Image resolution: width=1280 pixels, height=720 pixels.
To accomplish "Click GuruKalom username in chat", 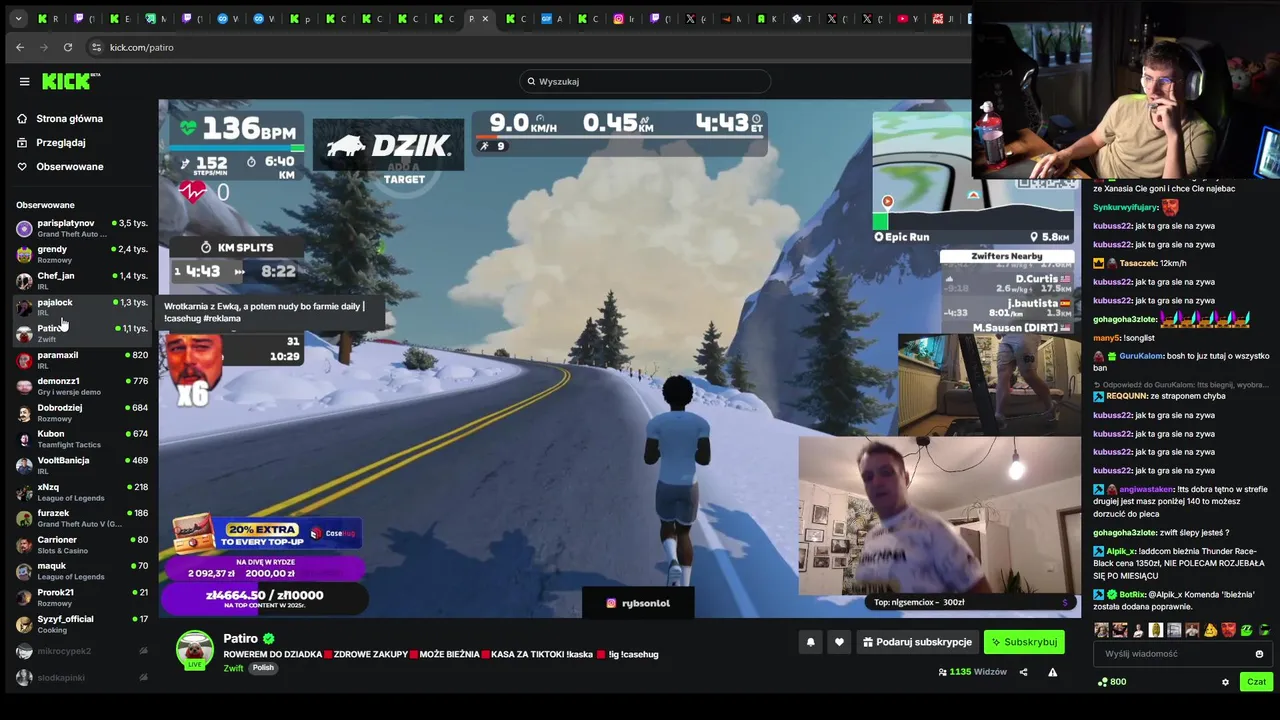I will tap(1142, 356).
